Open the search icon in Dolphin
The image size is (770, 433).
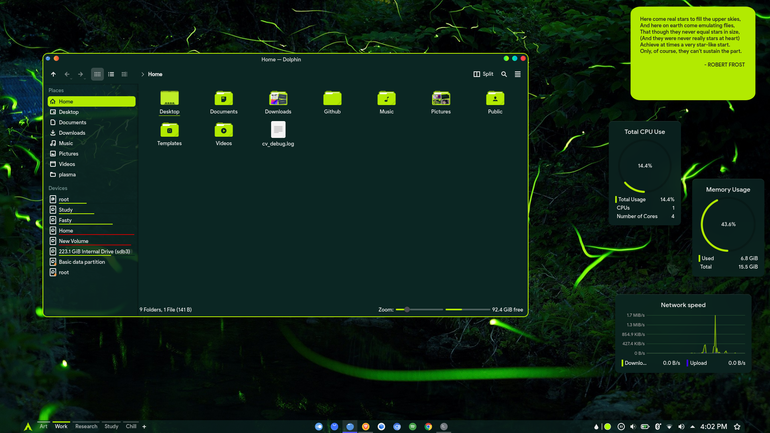tap(504, 74)
